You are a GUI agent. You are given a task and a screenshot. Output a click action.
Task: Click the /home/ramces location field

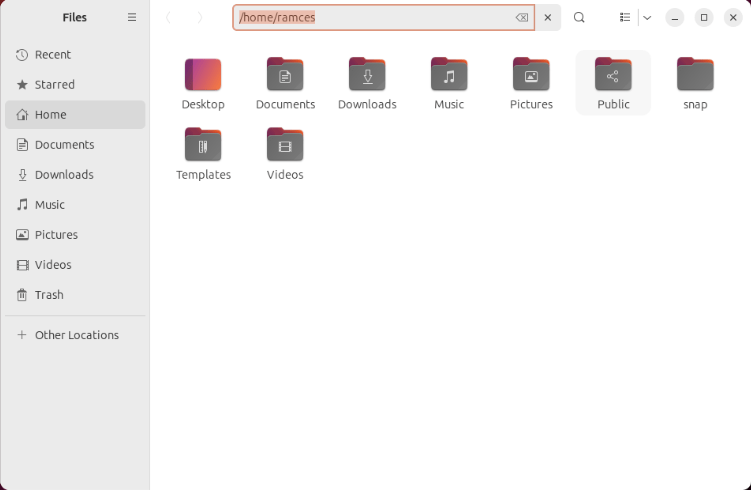pos(383,18)
